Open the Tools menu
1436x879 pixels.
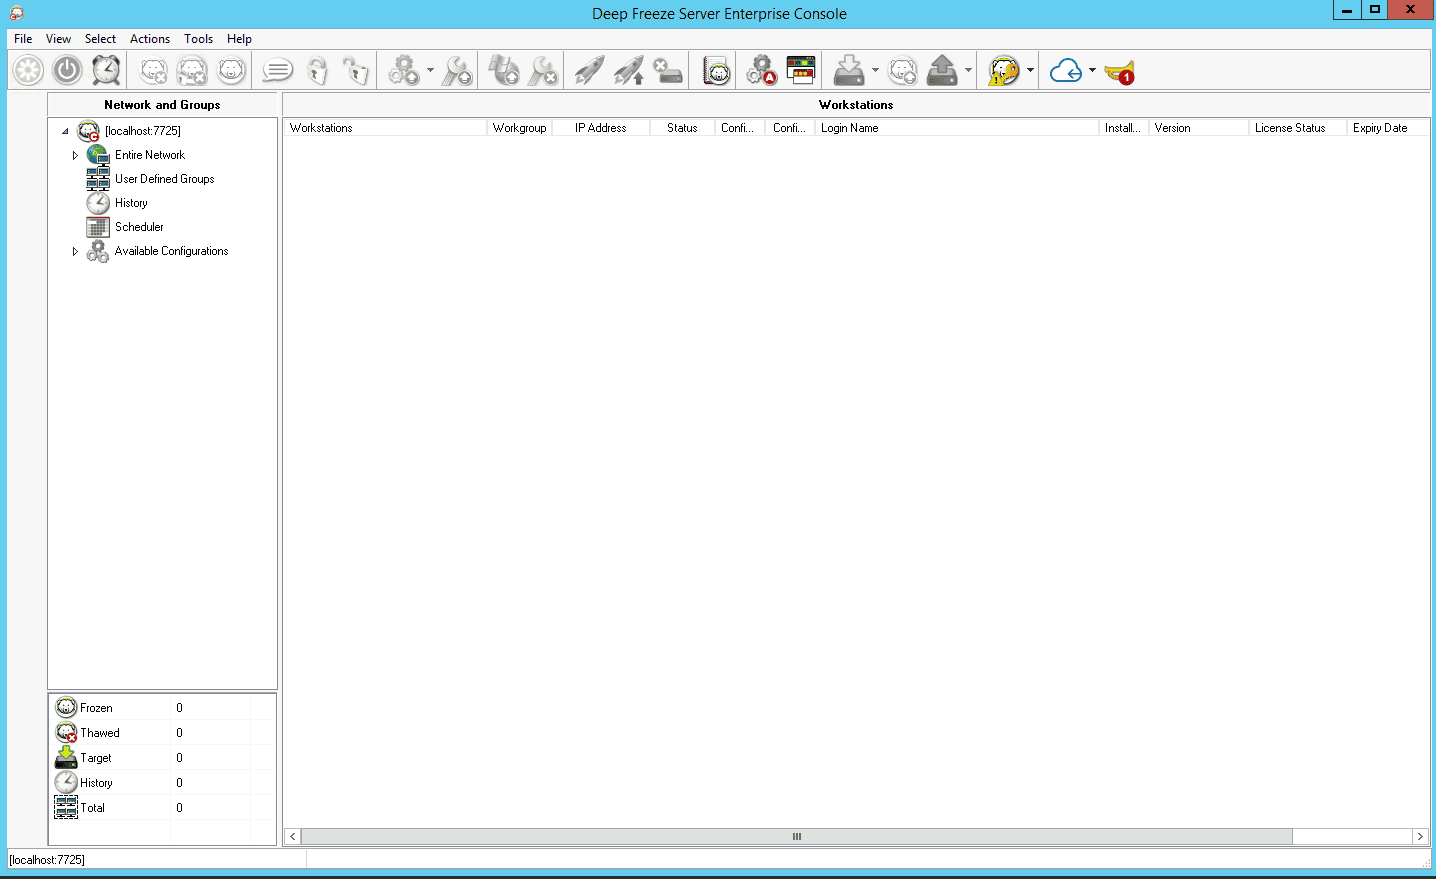point(198,39)
